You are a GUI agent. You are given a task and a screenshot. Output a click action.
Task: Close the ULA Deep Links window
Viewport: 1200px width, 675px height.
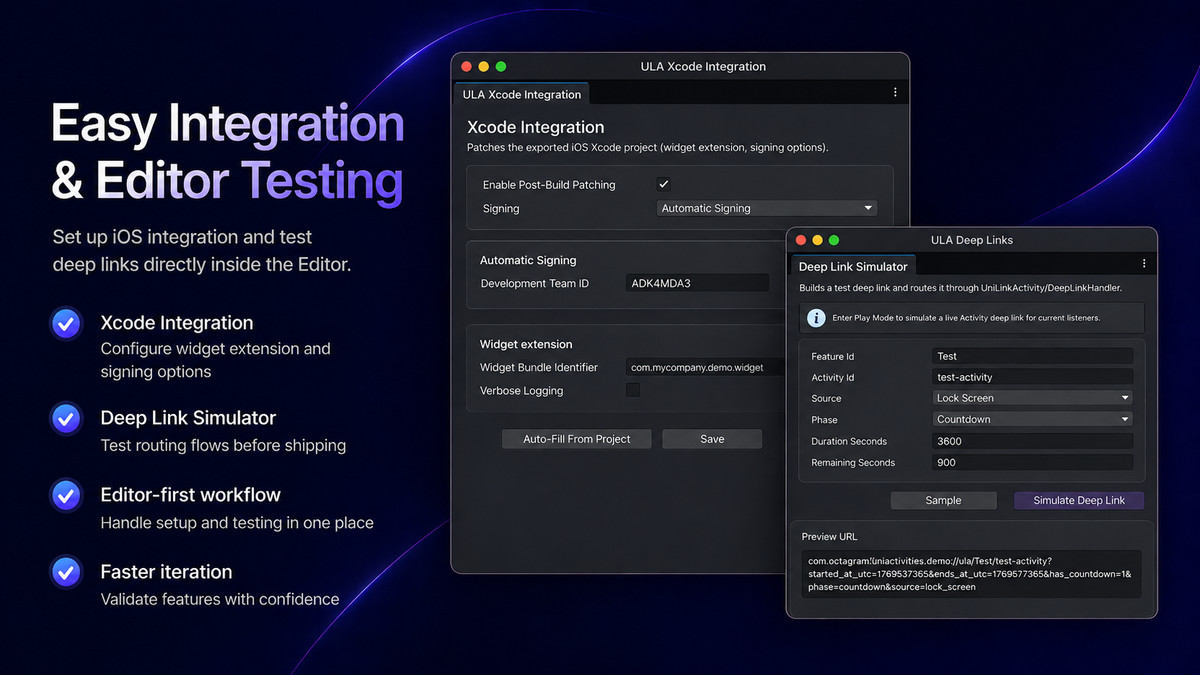pos(799,240)
